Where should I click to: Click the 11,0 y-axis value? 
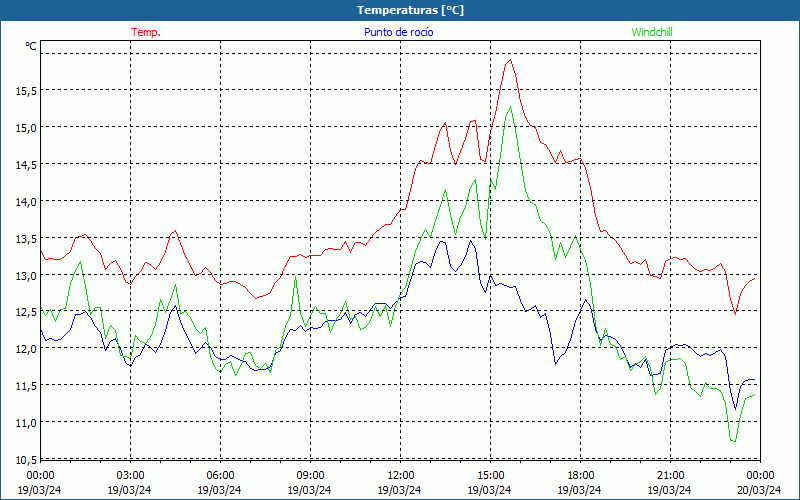coord(27,423)
